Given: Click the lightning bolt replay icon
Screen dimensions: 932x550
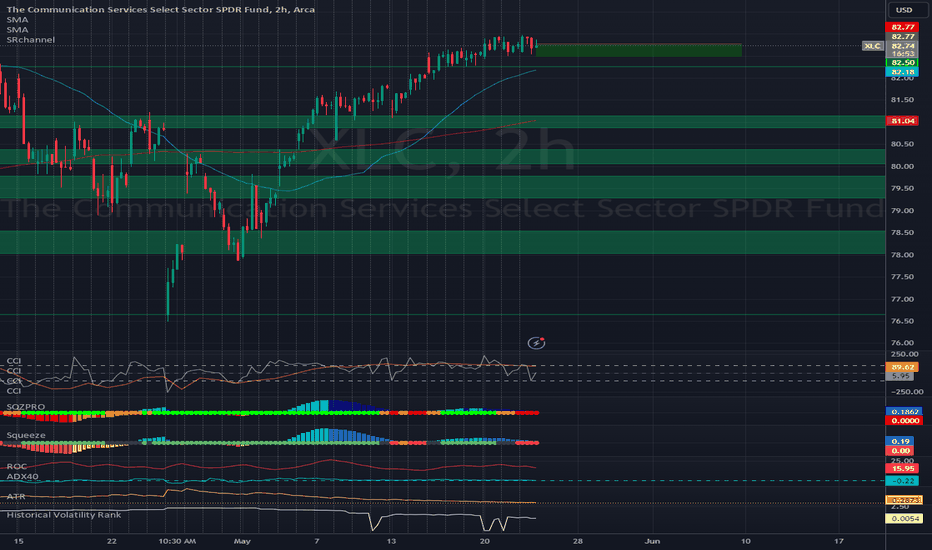Looking at the screenshot, I should 536,342.
